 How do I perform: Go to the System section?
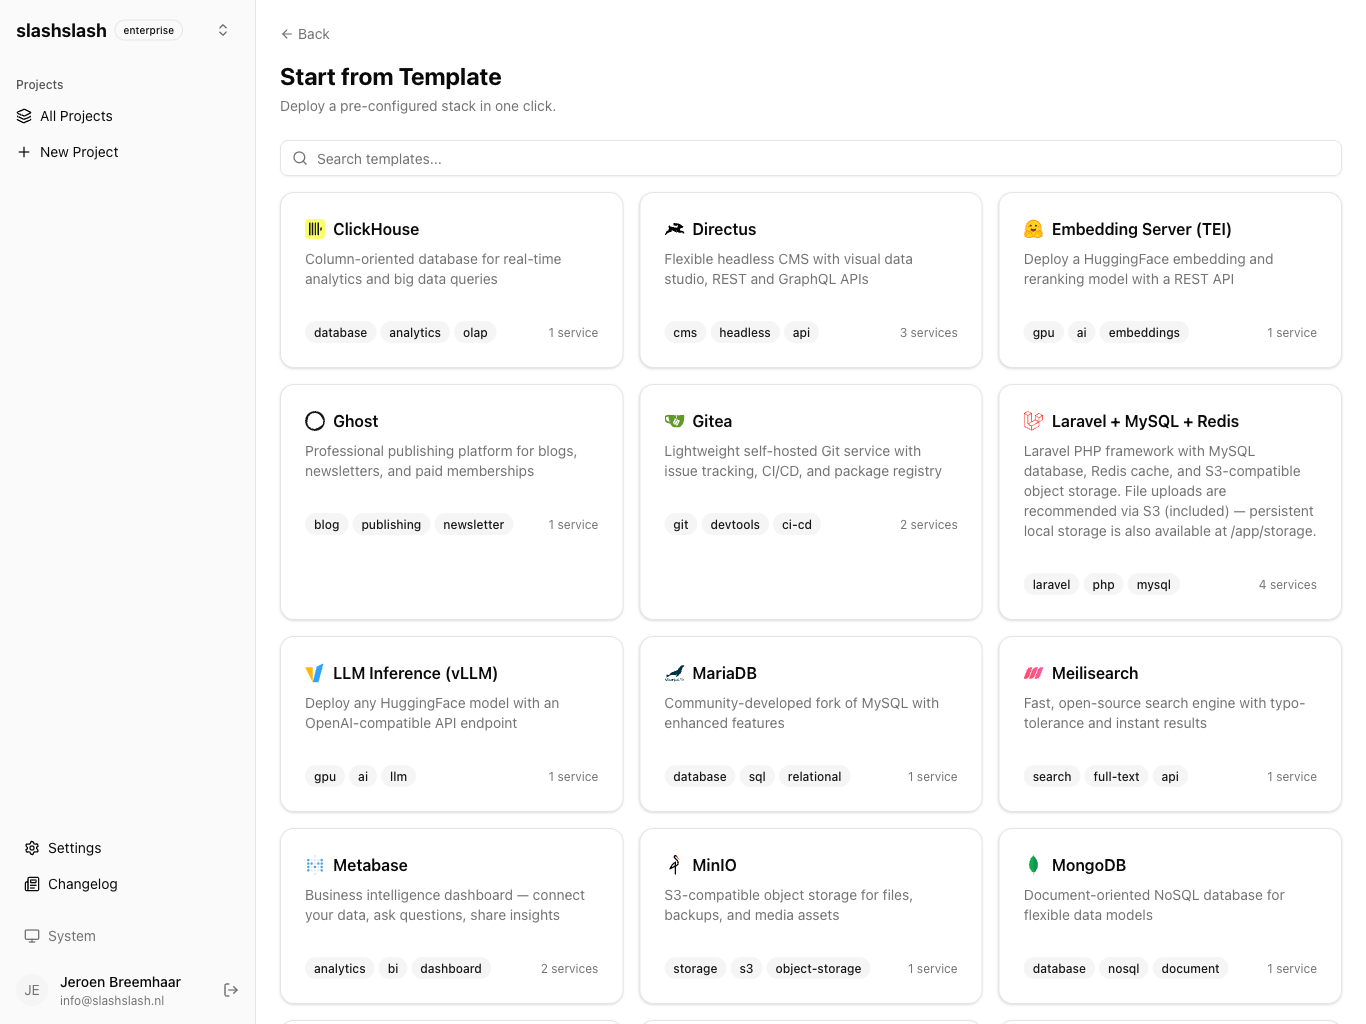(x=71, y=936)
